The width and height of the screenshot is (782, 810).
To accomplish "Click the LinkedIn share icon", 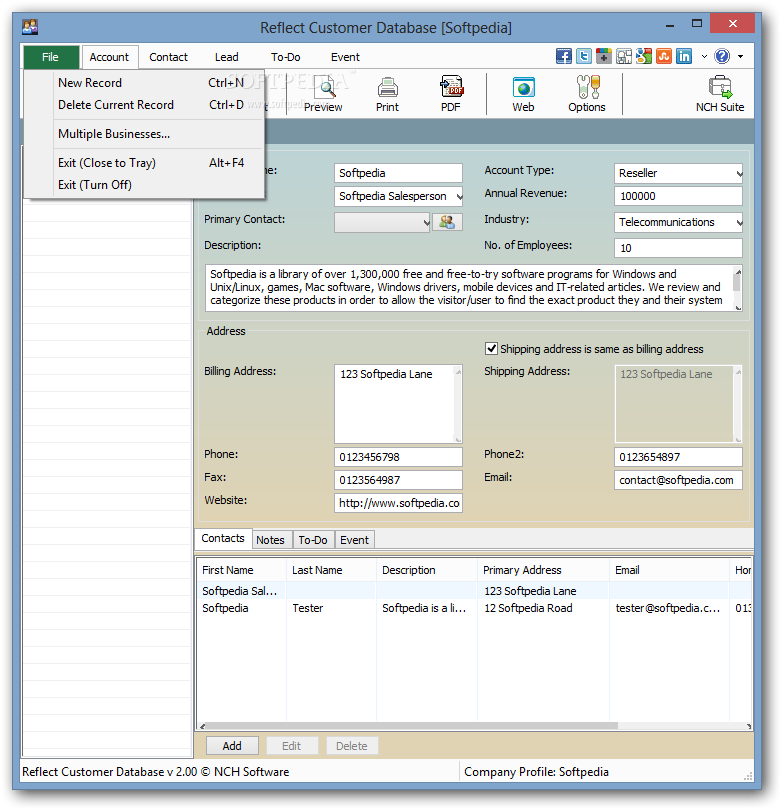I will click(x=684, y=56).
